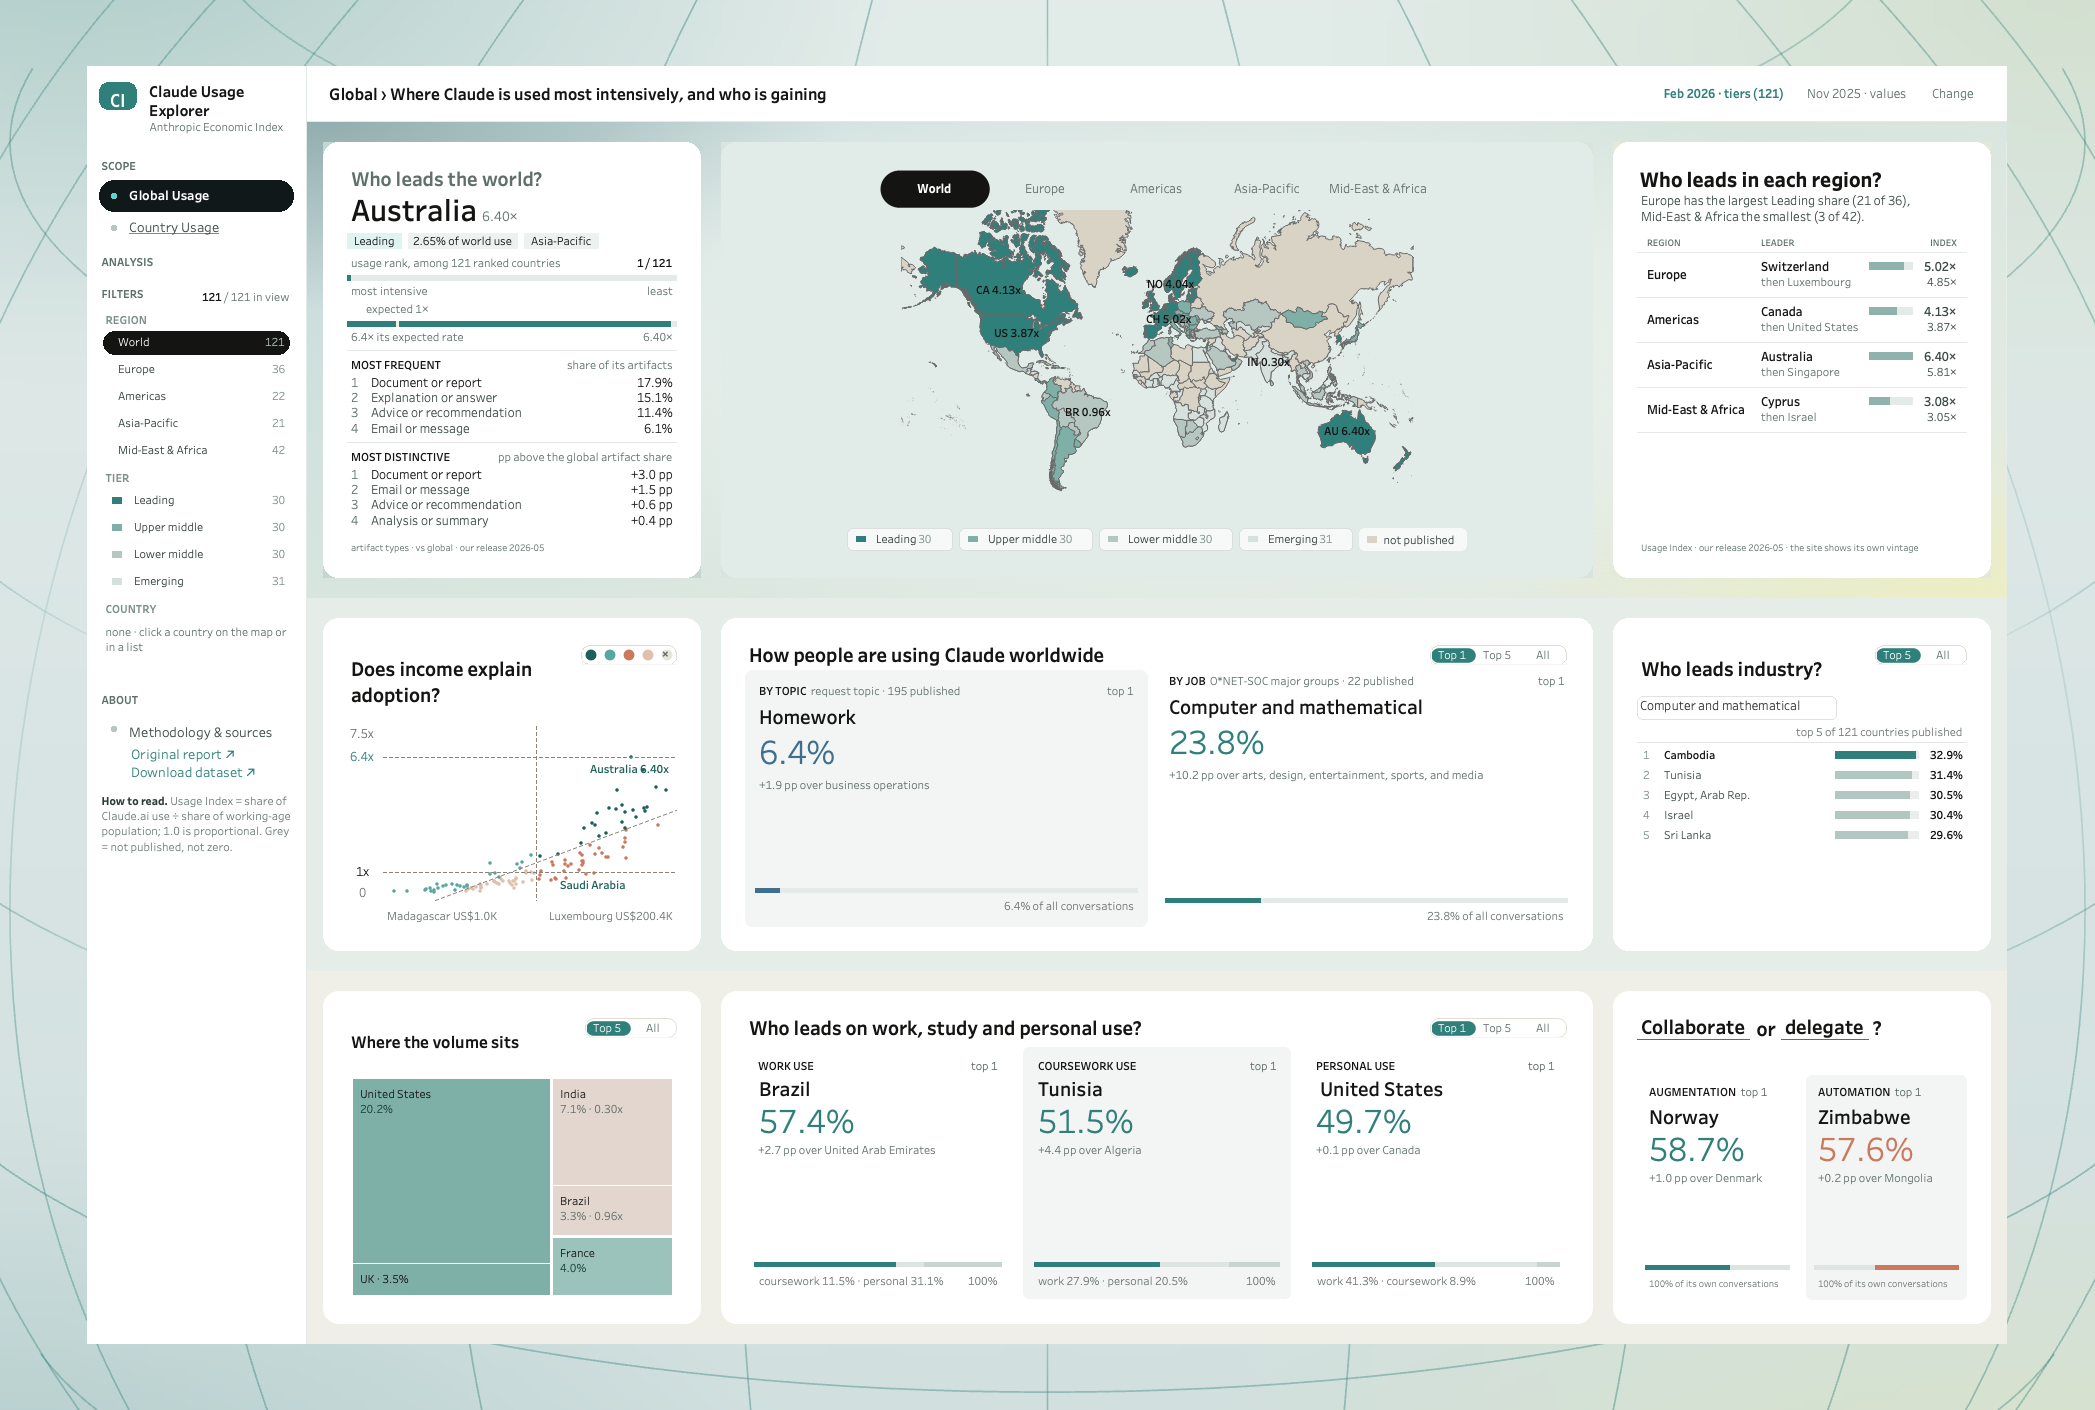Click the Australia AU 6.40x map label
Viewport: 2095px width, 1410px height.
pyautogui.click(x=1347, y=431)
